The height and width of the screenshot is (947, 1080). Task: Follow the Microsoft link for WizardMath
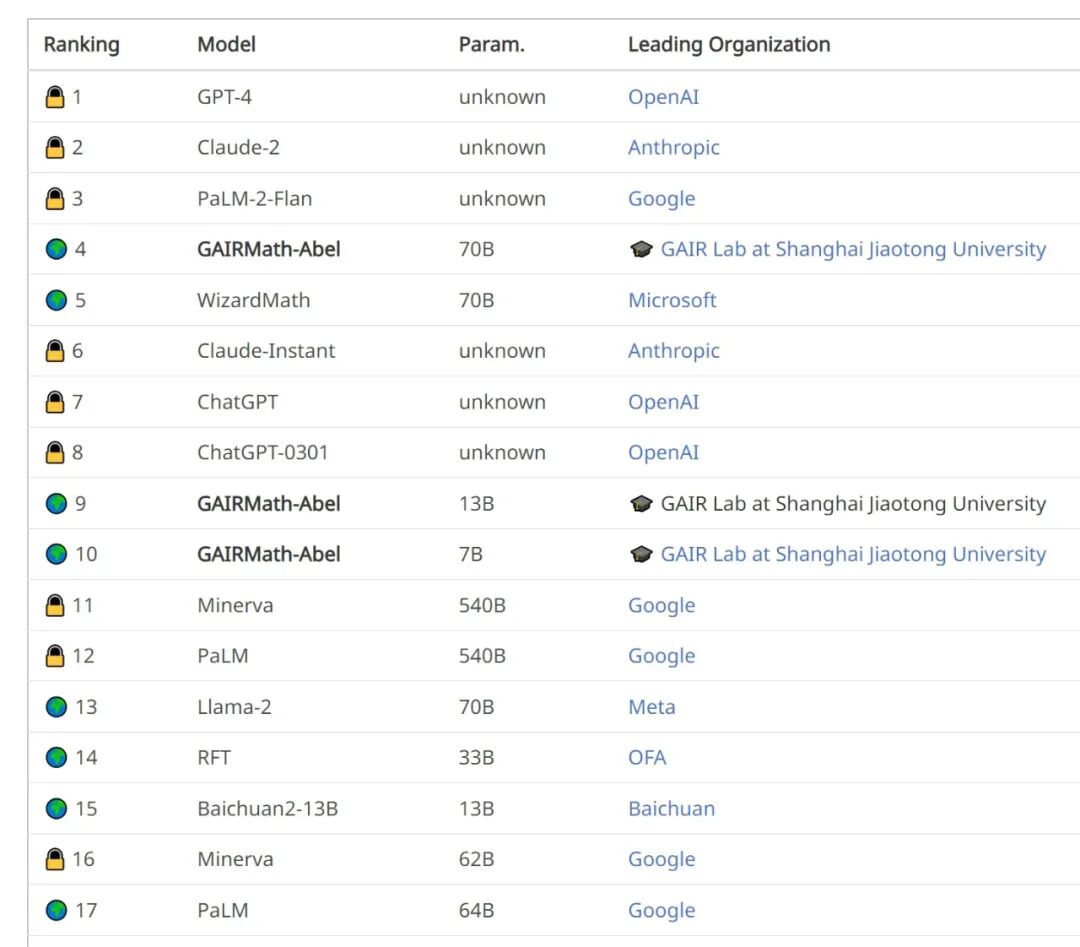(672, 300)
